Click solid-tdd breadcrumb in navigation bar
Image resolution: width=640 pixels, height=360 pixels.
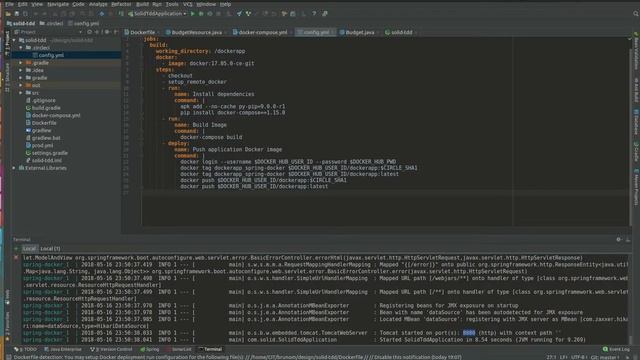pyautogui.click(x=21, y=23)
